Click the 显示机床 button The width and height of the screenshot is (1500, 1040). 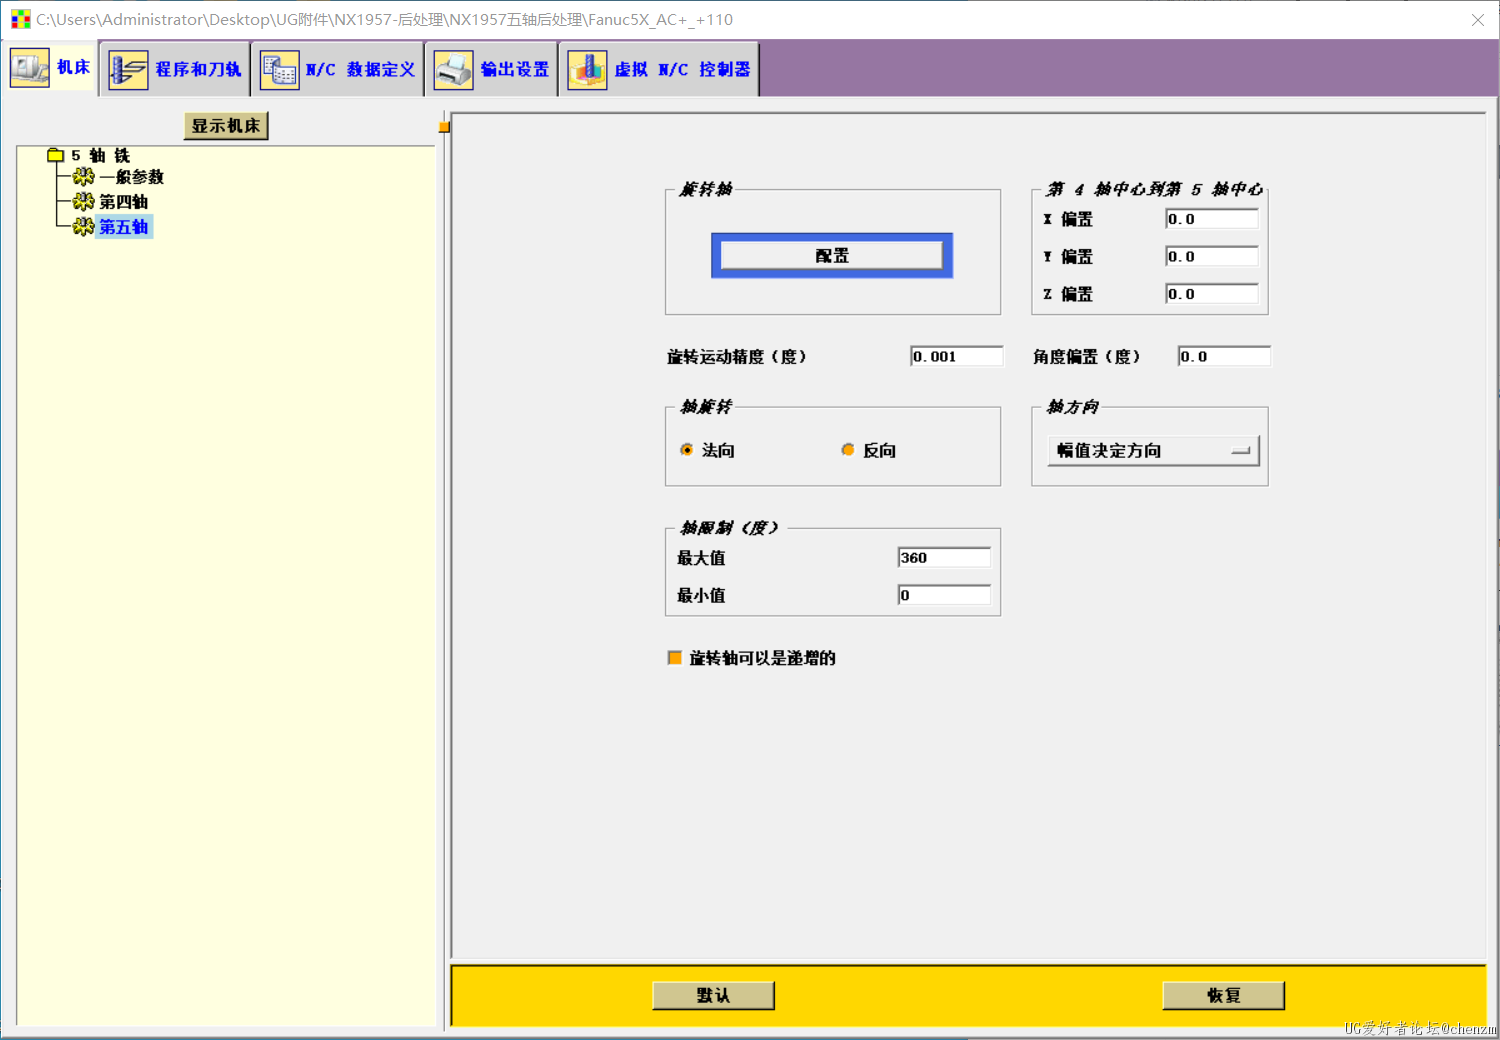coord(226,126)
